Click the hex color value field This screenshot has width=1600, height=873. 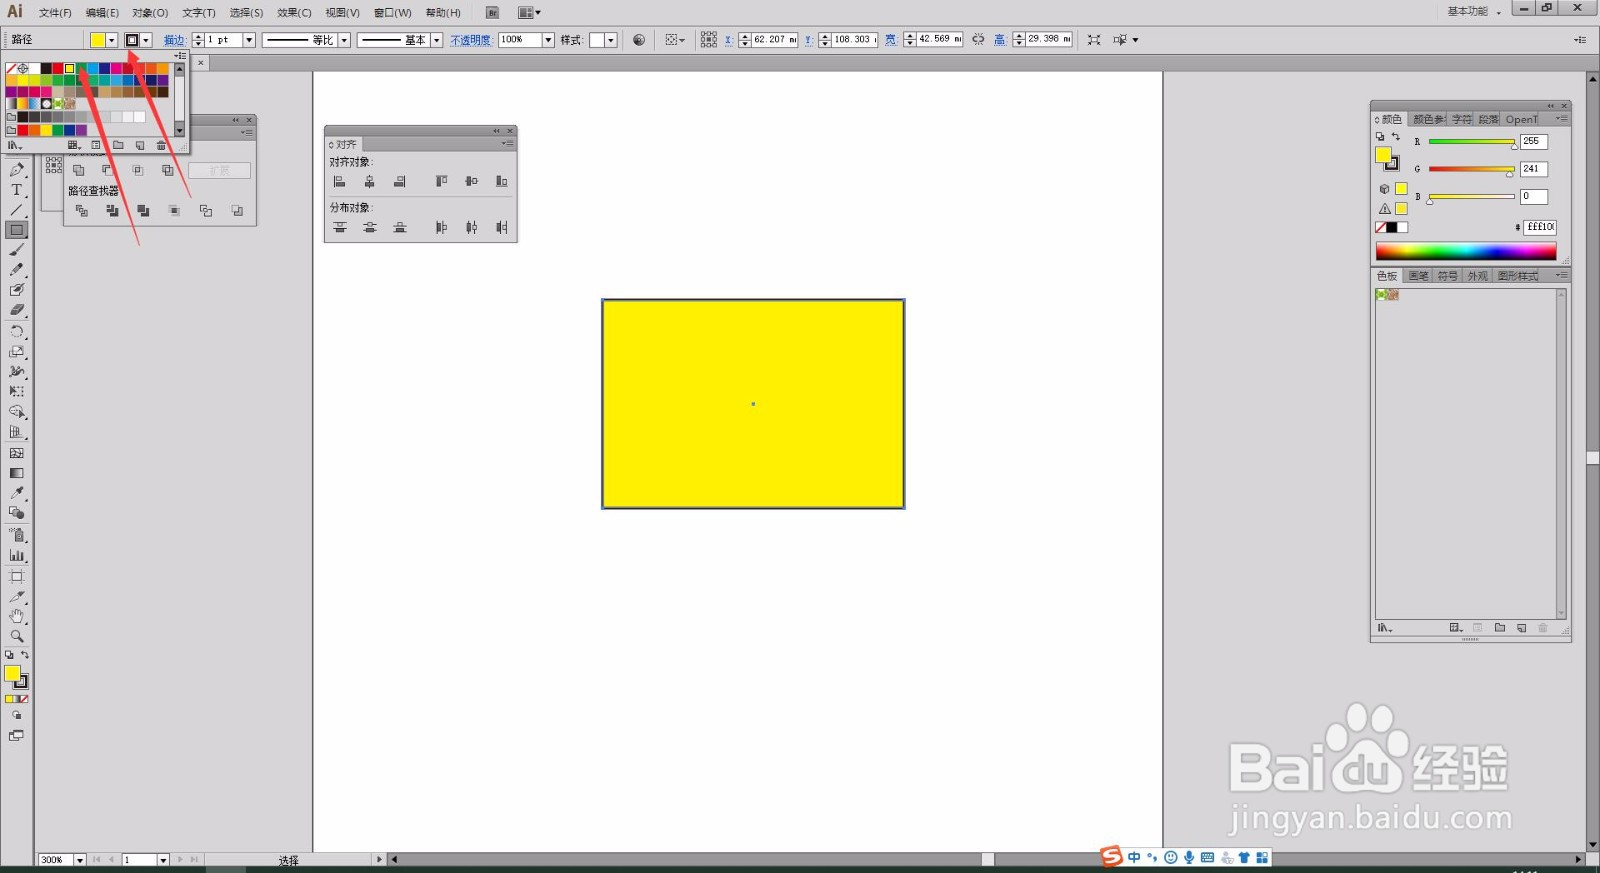click(1540, 227)
